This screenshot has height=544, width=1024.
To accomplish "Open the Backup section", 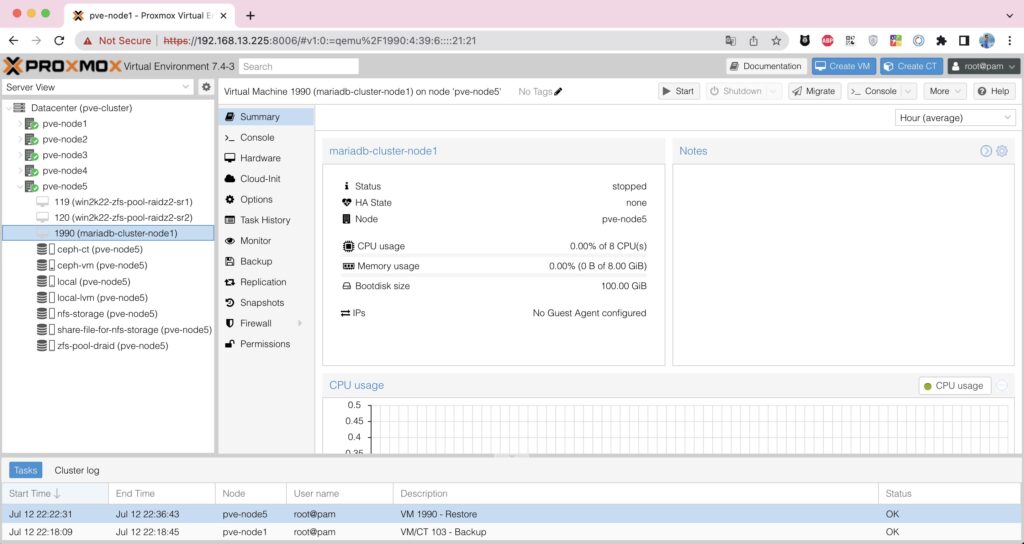I will click(266, 261).
